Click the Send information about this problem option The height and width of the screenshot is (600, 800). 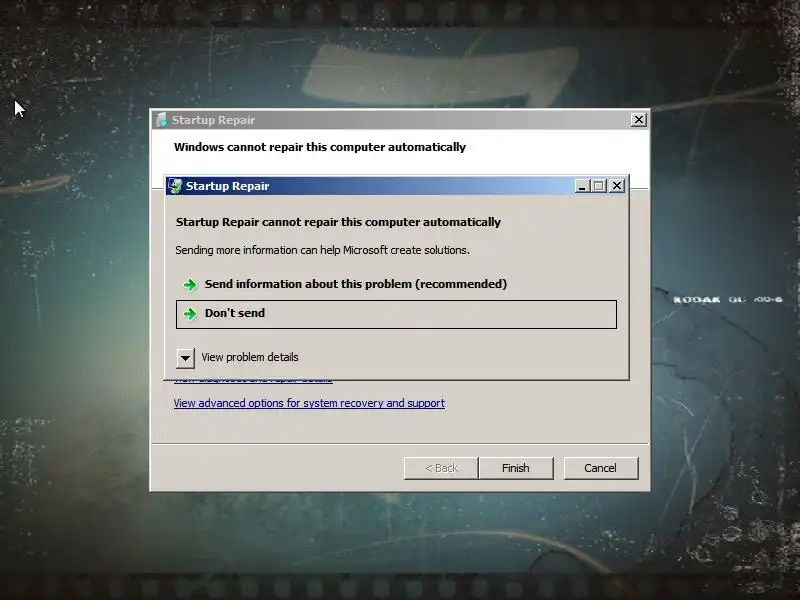396,284
